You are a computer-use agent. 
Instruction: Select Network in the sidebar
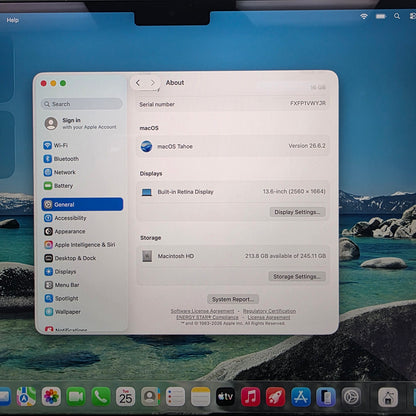pos(59,172)
